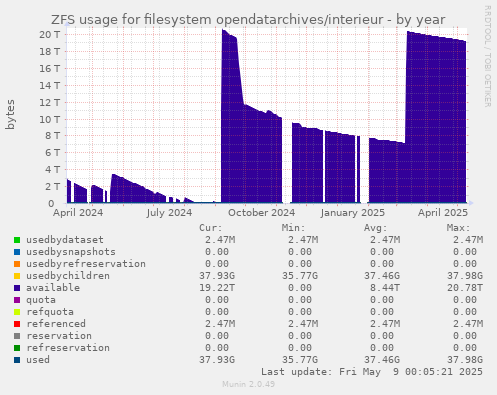
Task: Click the gray reservation color swatch
Action: click(17, 336)
